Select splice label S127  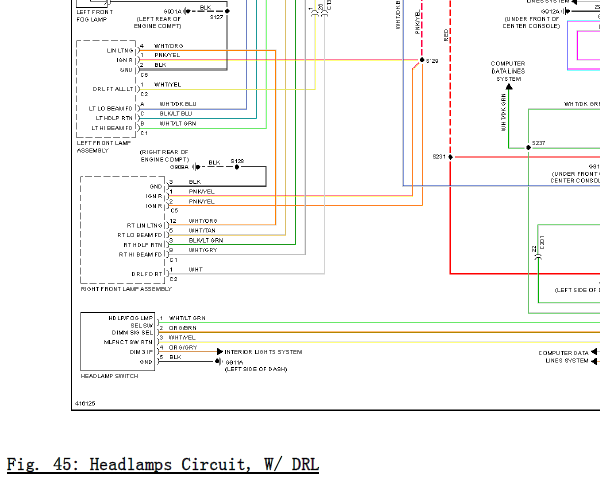click(x=216, y=17)
